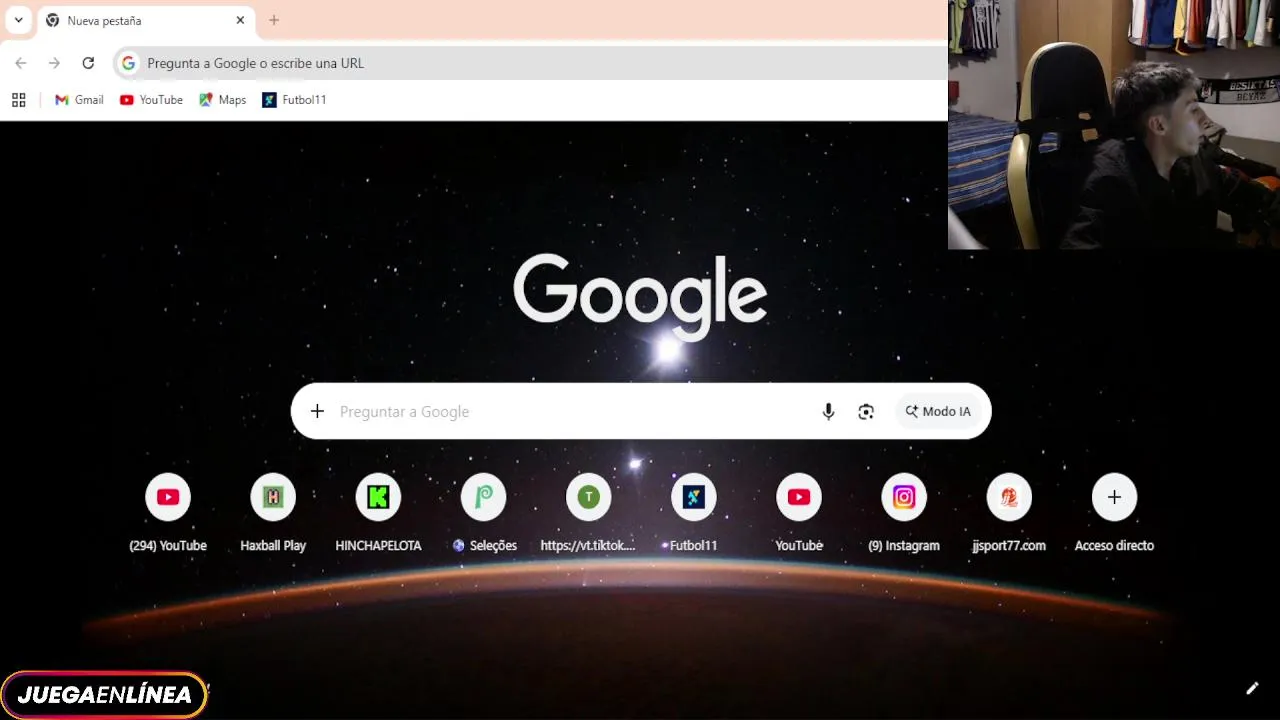Image resolution: width=1280 pixels, height=720 pixels.
Task: Customize Chrome with the pencil icon
Action: click(x=1252, y=688)
